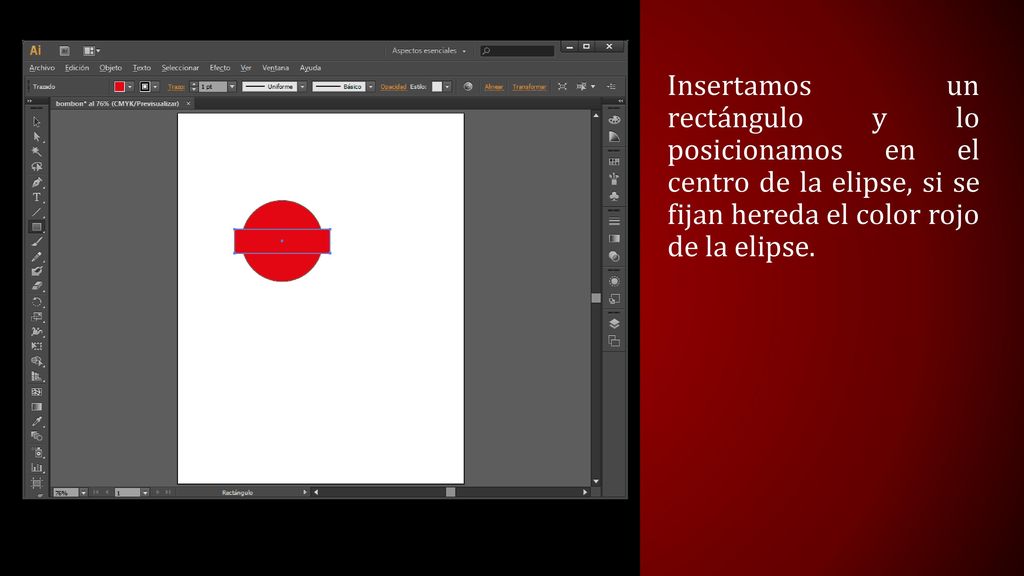Open the Recolor Artwork wheel icon
The height and width of the screenshot is (576, 1024).
click(468, 86)
